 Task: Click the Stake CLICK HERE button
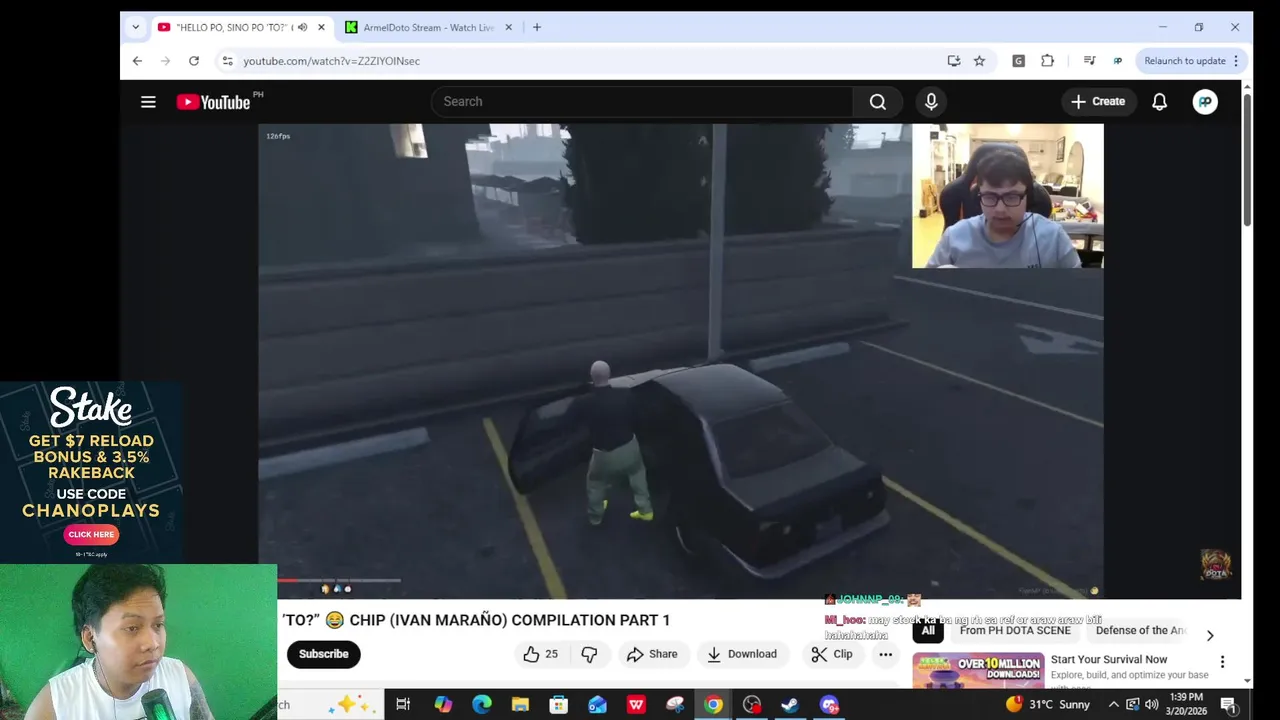point(91,534)
